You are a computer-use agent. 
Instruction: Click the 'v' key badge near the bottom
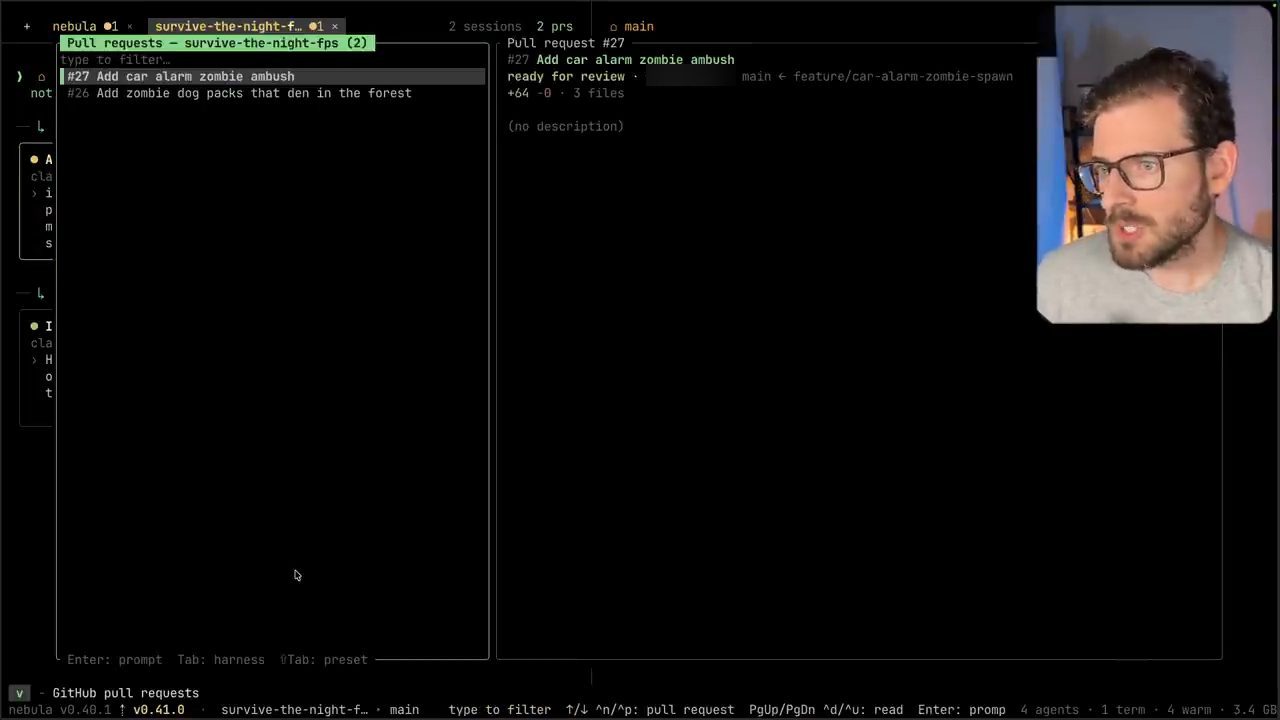[x=19, y=693]
